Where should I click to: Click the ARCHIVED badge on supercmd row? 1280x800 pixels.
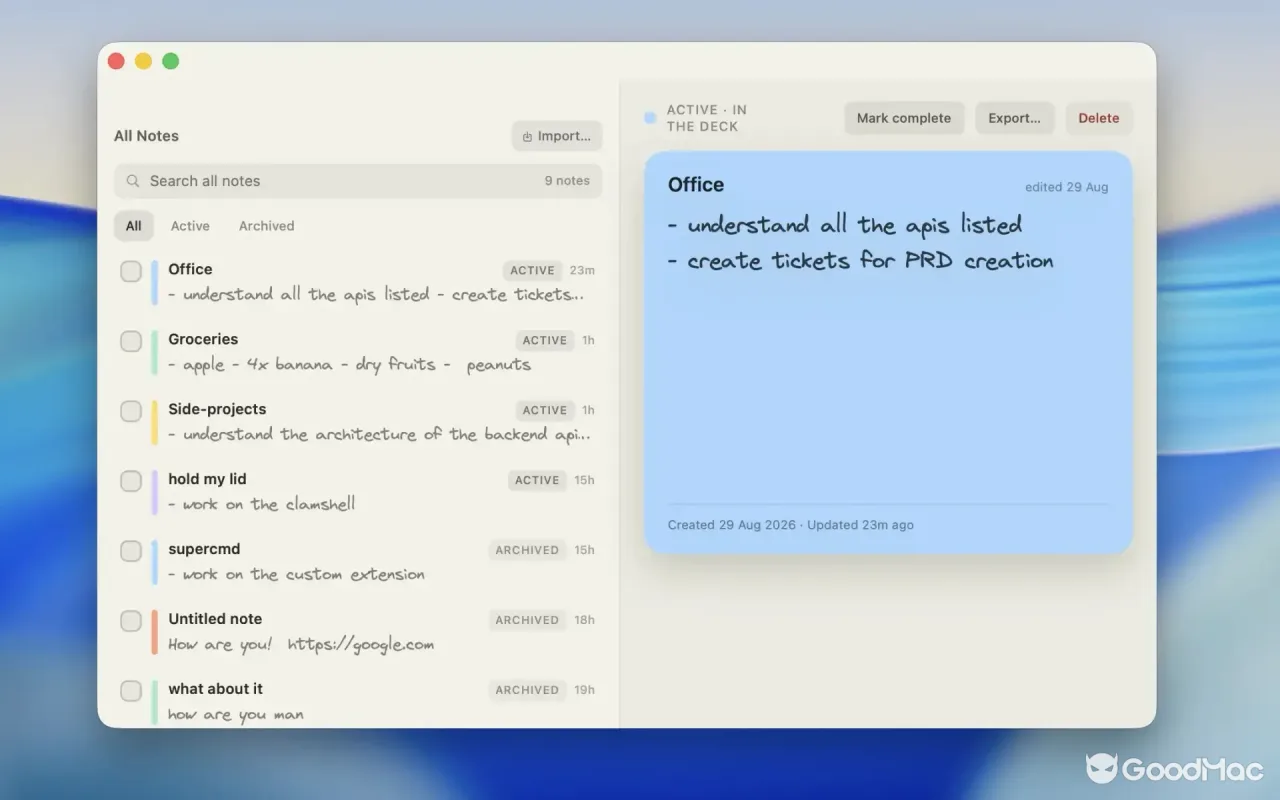(527, 550)
